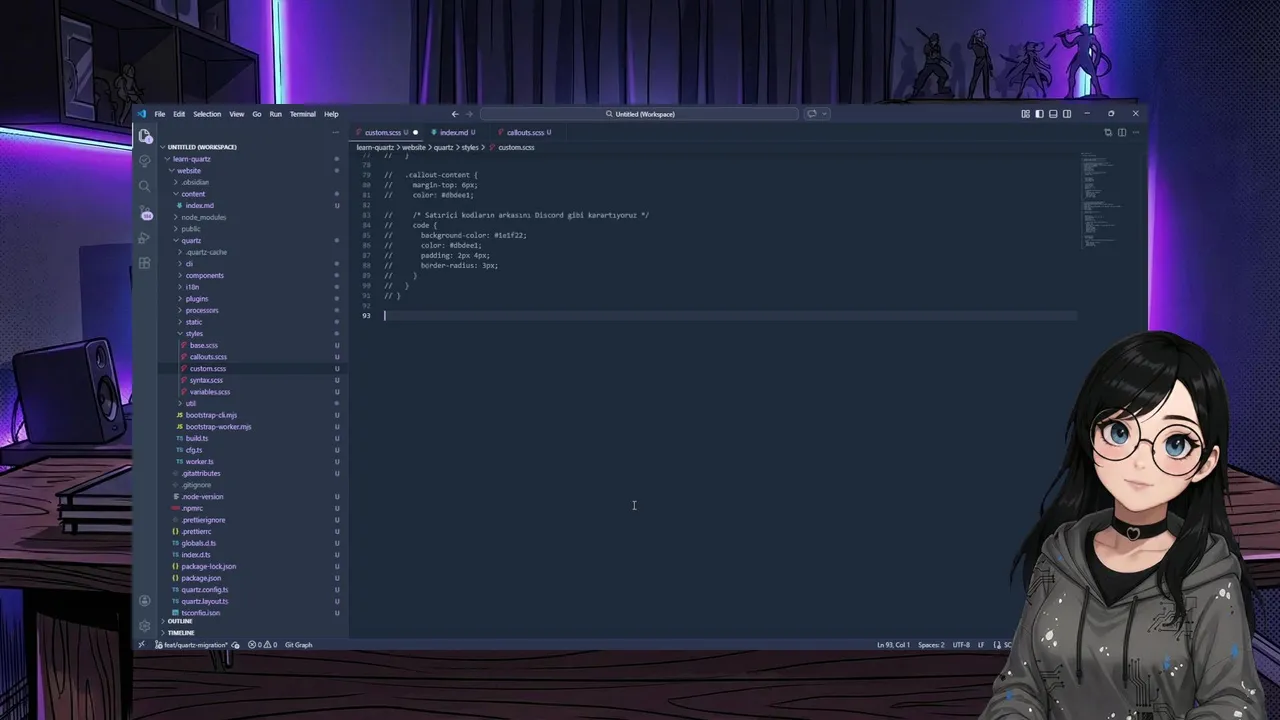Open editor More Actions ellipsis
1280x720 pixels.
1136,132
